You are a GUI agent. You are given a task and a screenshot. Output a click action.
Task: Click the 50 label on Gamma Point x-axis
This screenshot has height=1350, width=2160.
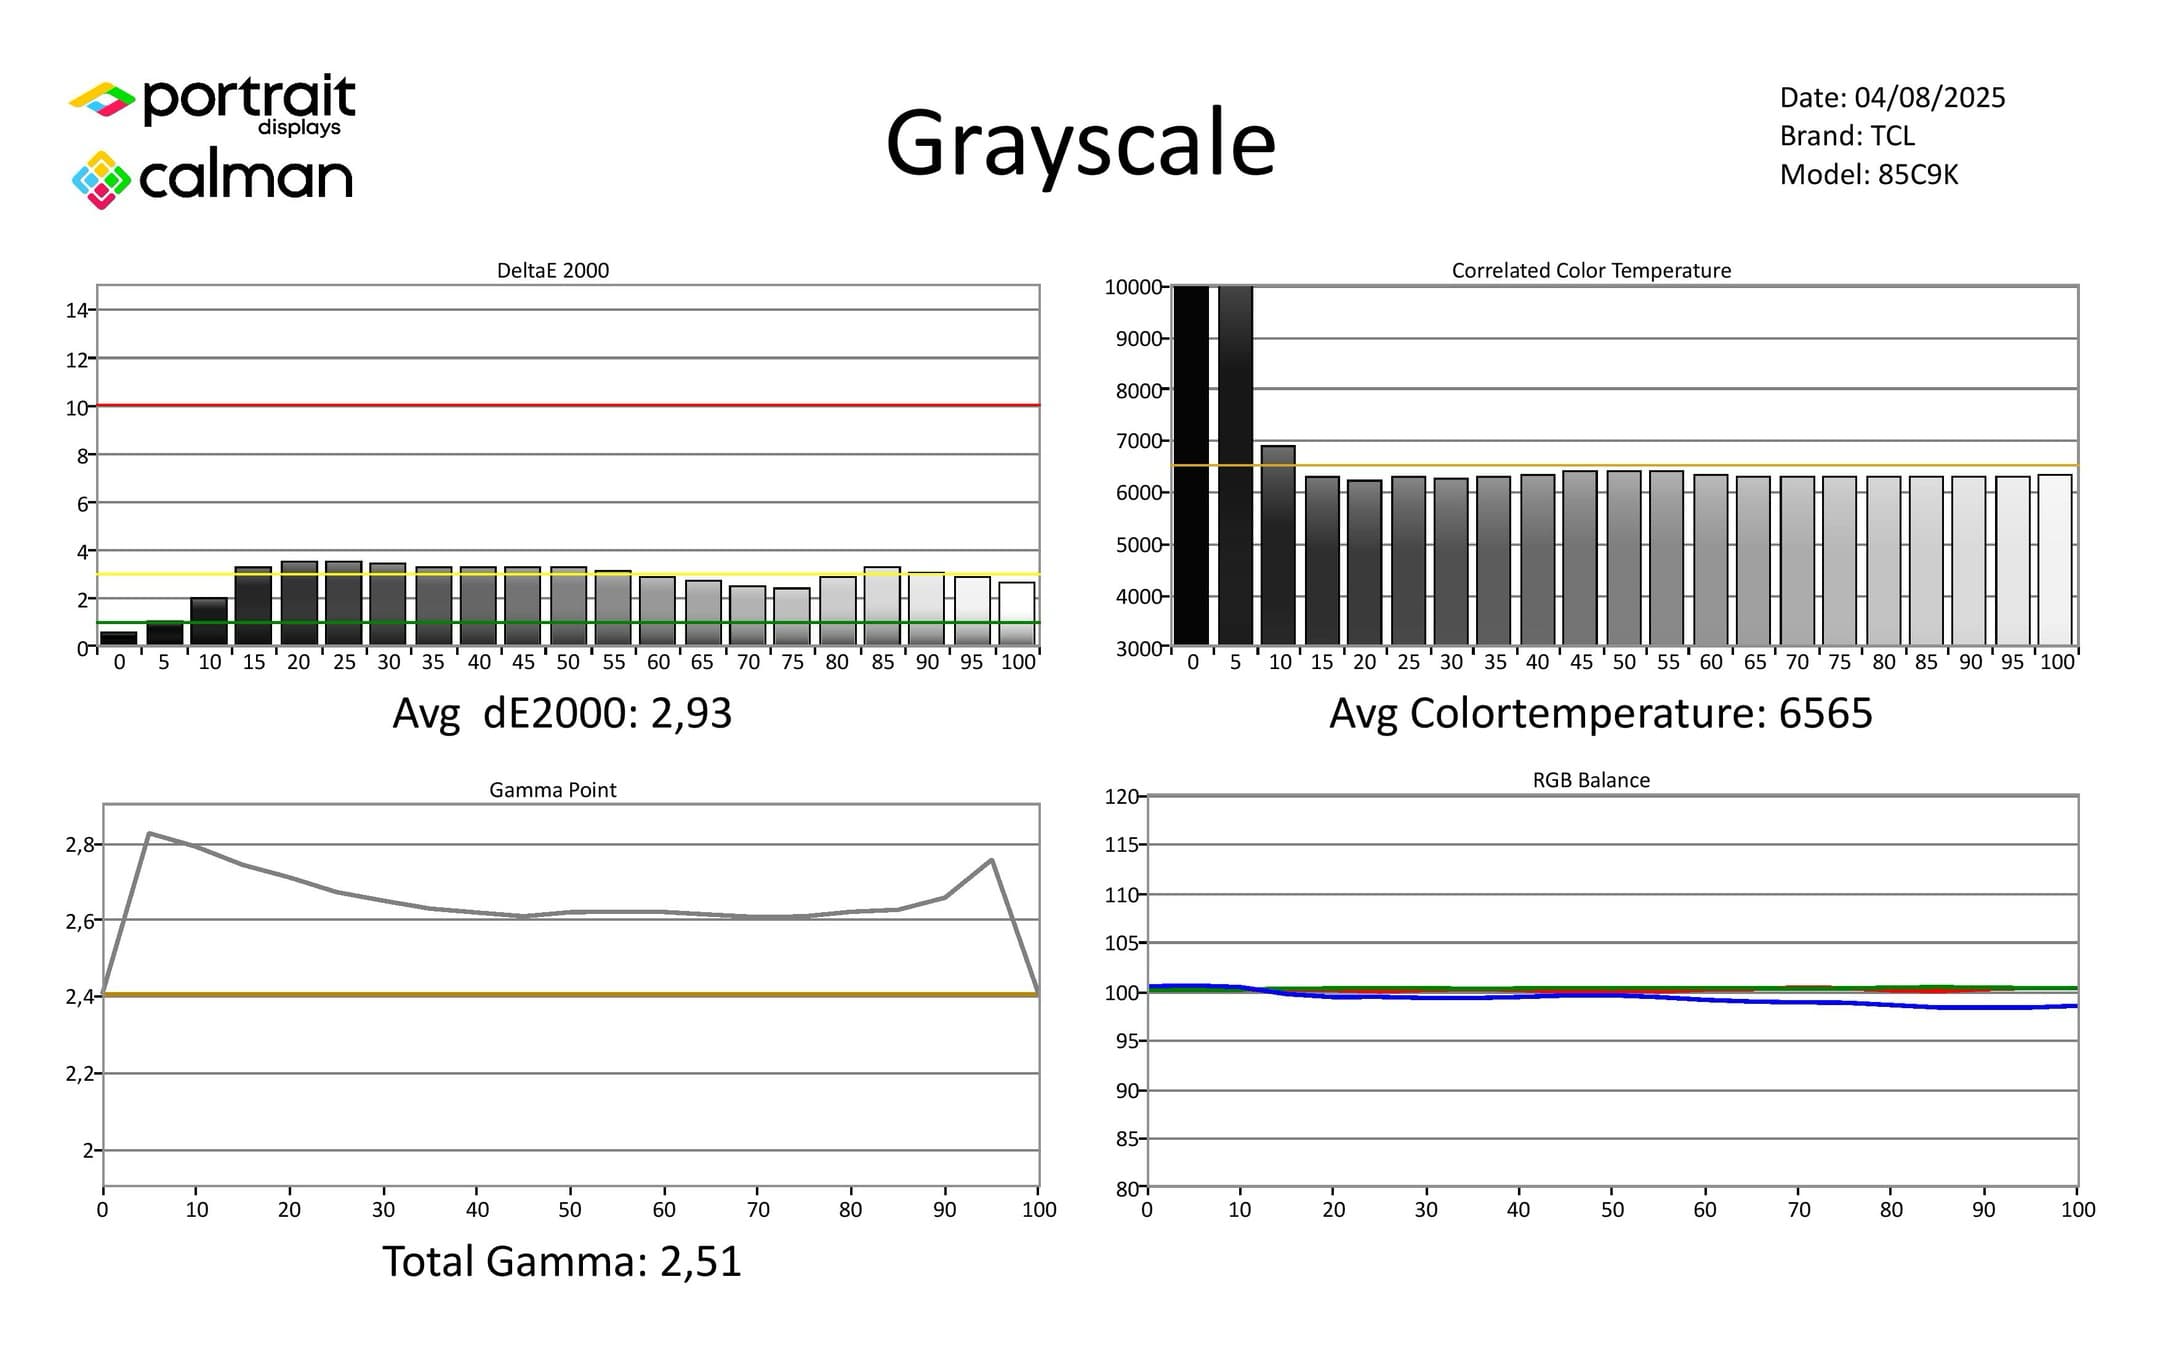pos(570,1209)
